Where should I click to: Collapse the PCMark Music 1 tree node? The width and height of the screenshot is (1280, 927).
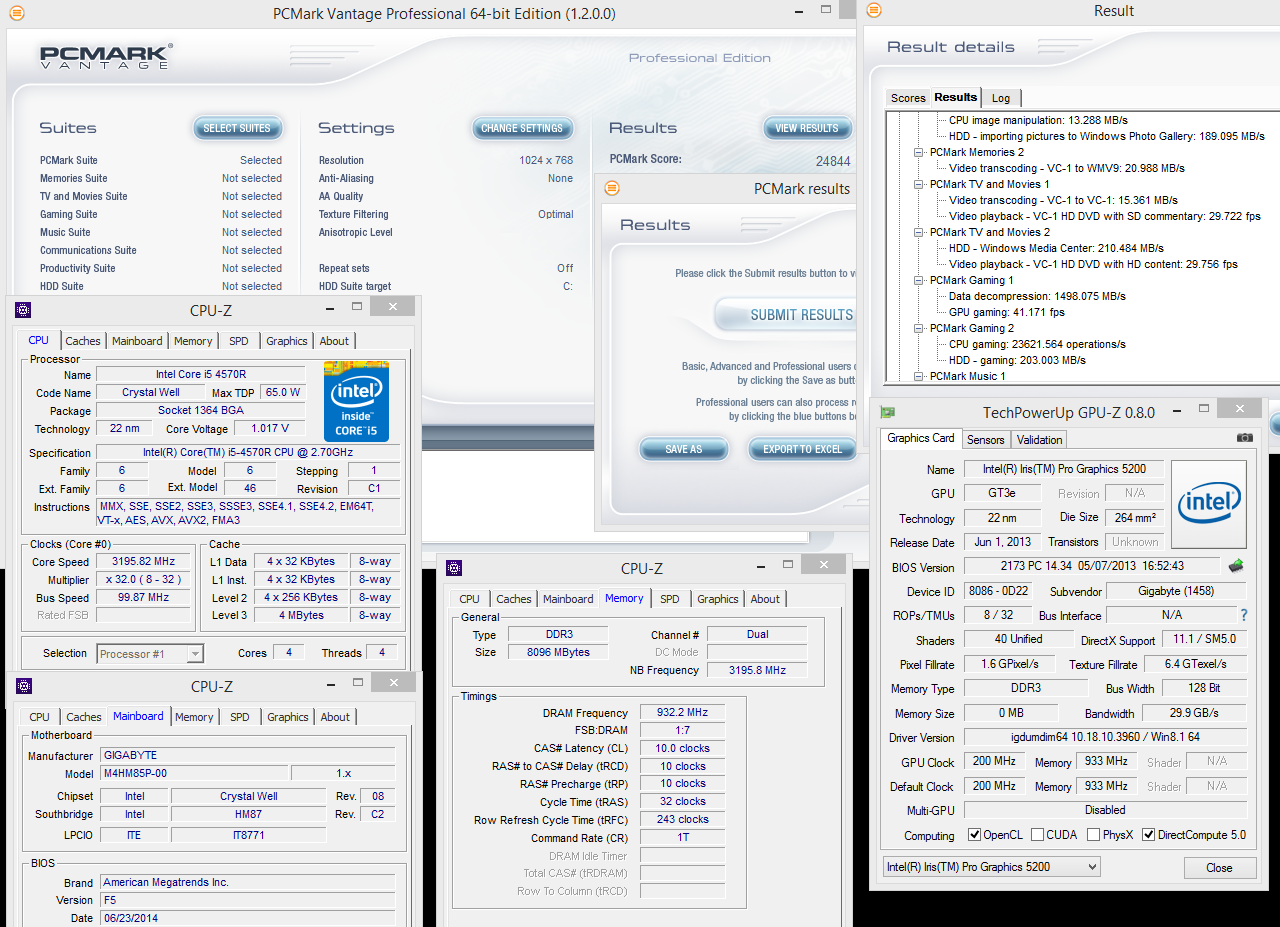(x=920, y=376)
